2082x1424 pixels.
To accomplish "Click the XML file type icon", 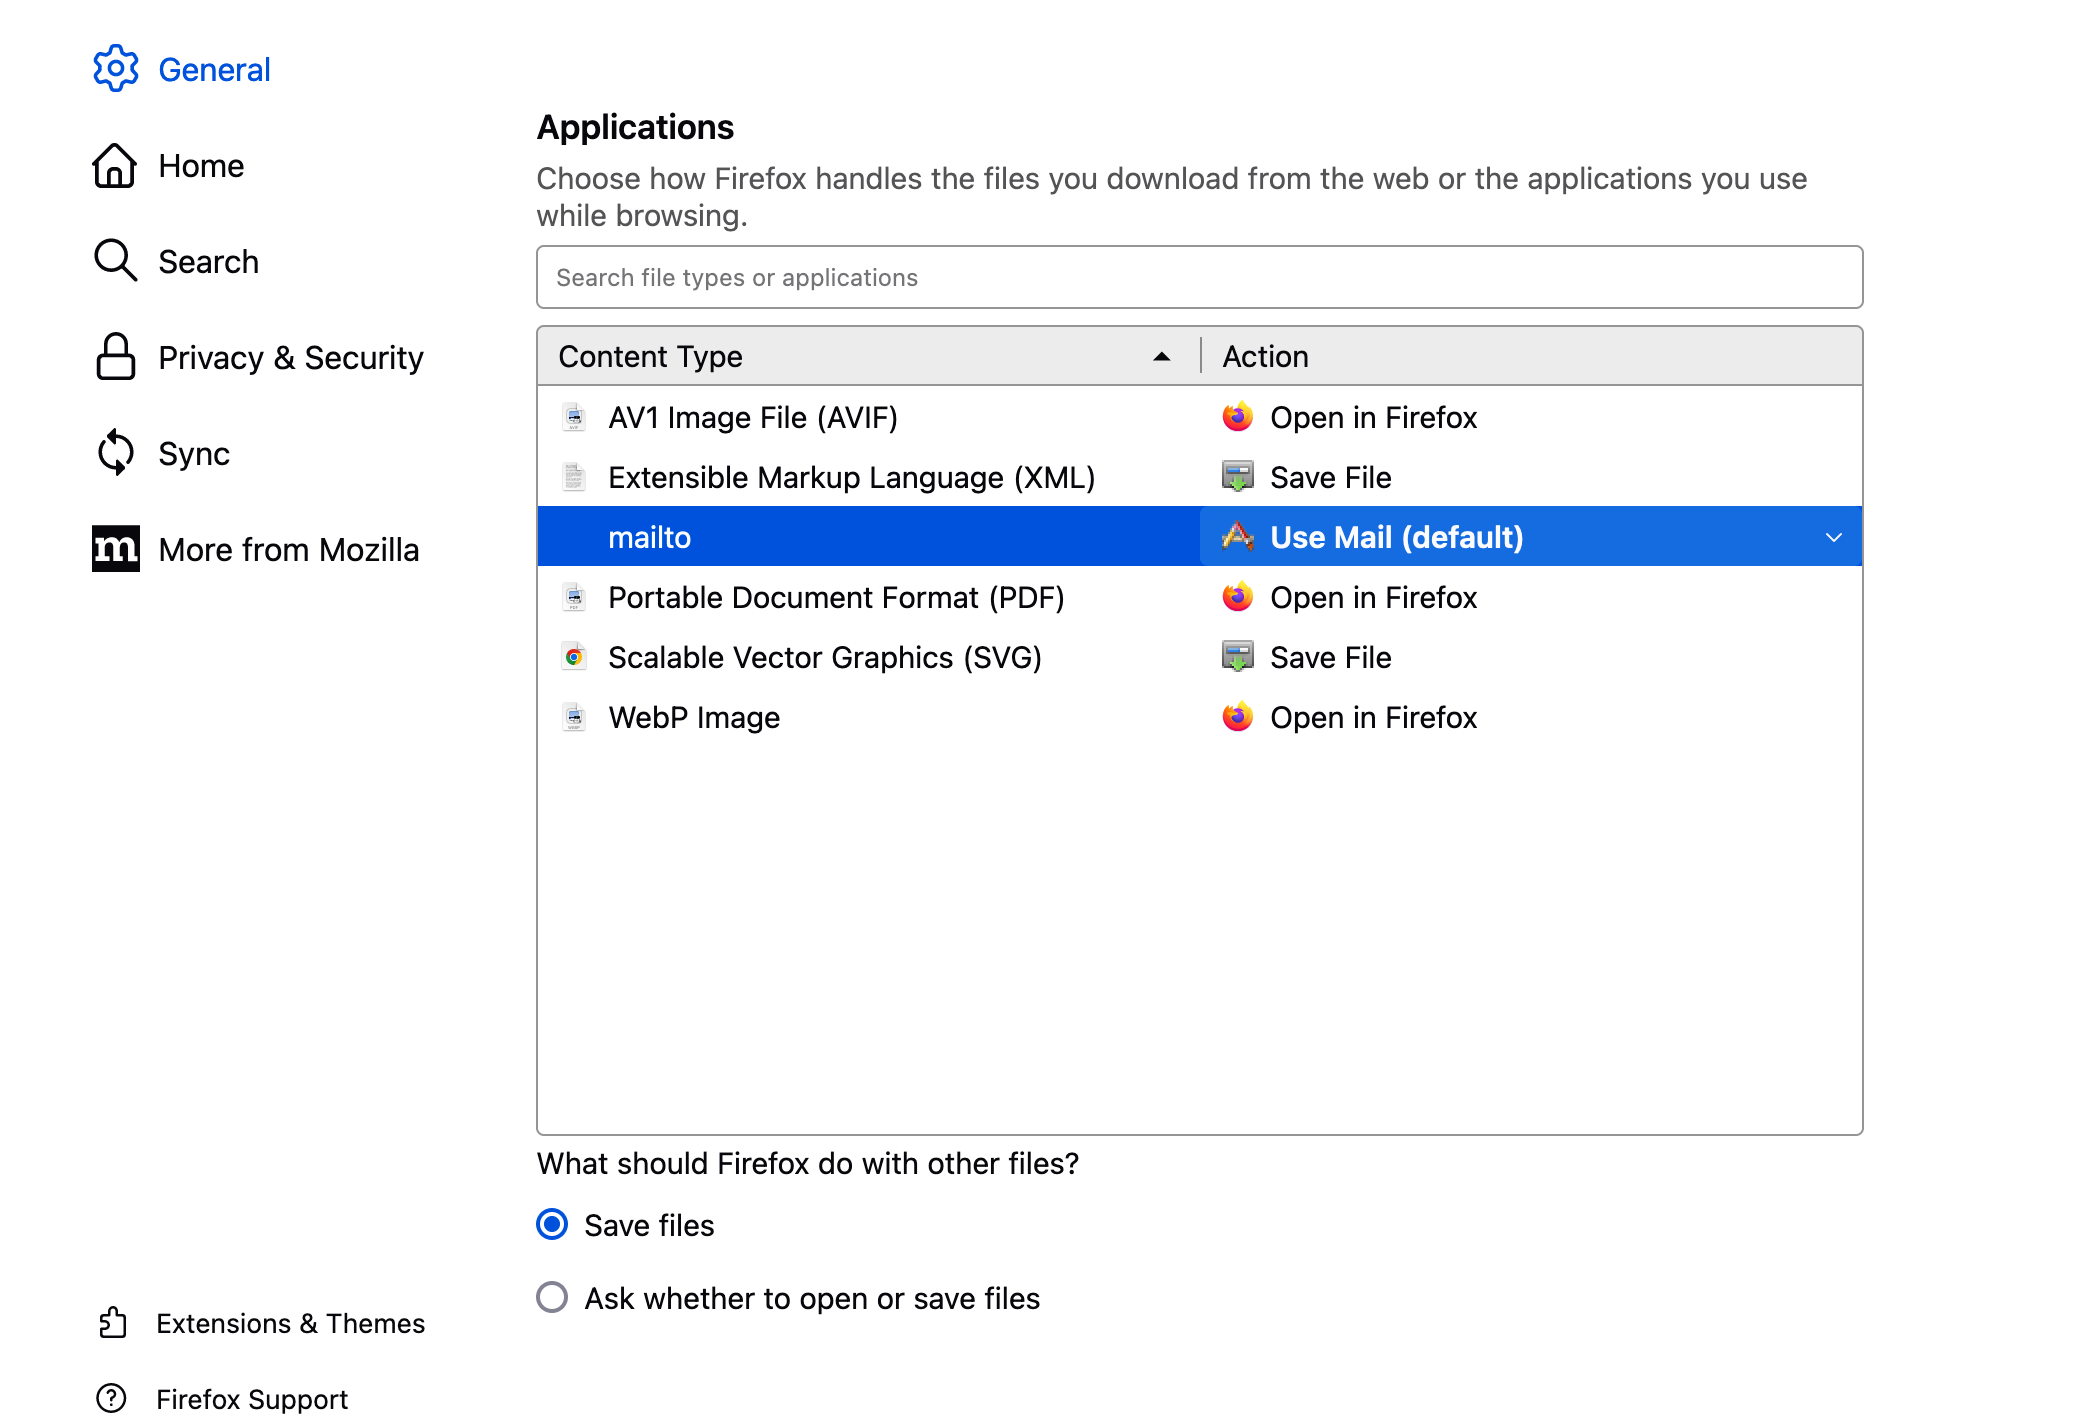I will coord(574,477).
